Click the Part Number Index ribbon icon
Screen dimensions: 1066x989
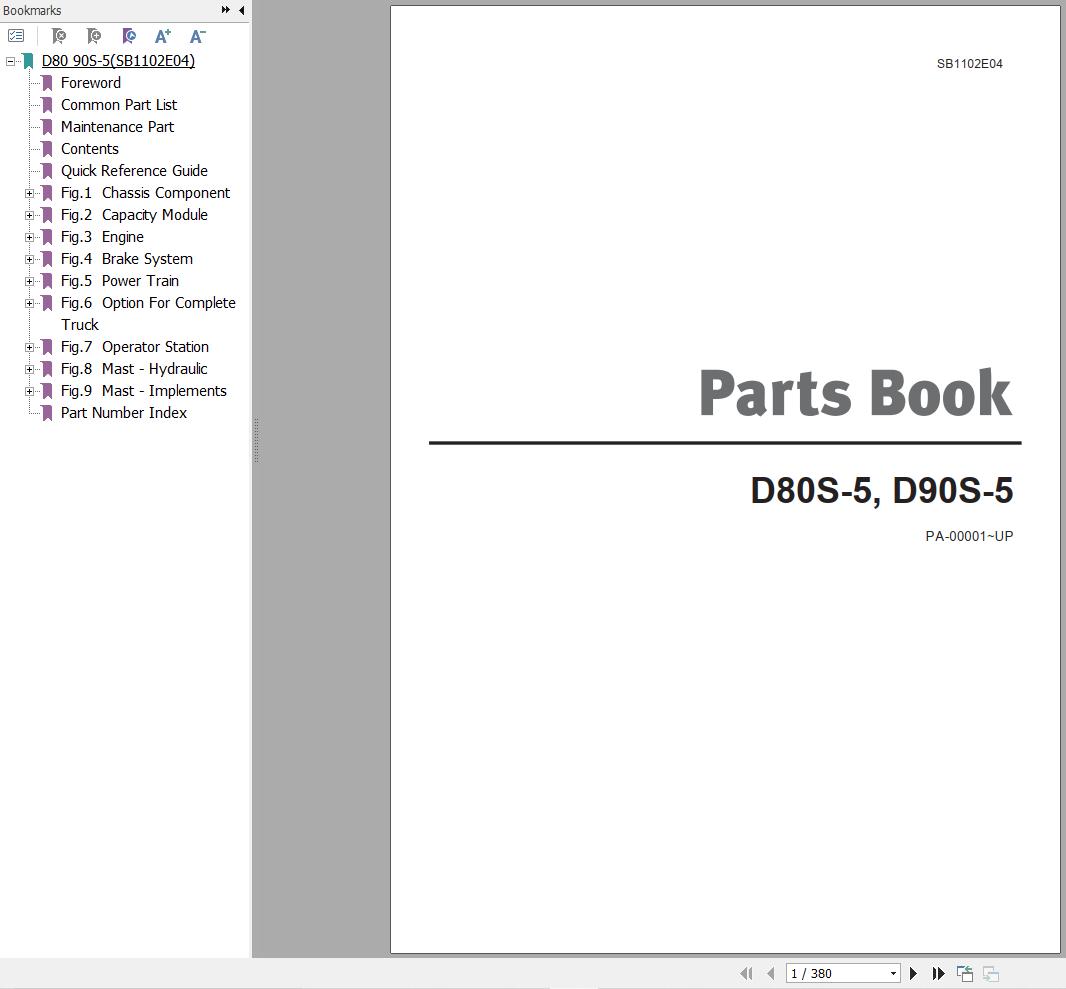[x=47, y=413]
